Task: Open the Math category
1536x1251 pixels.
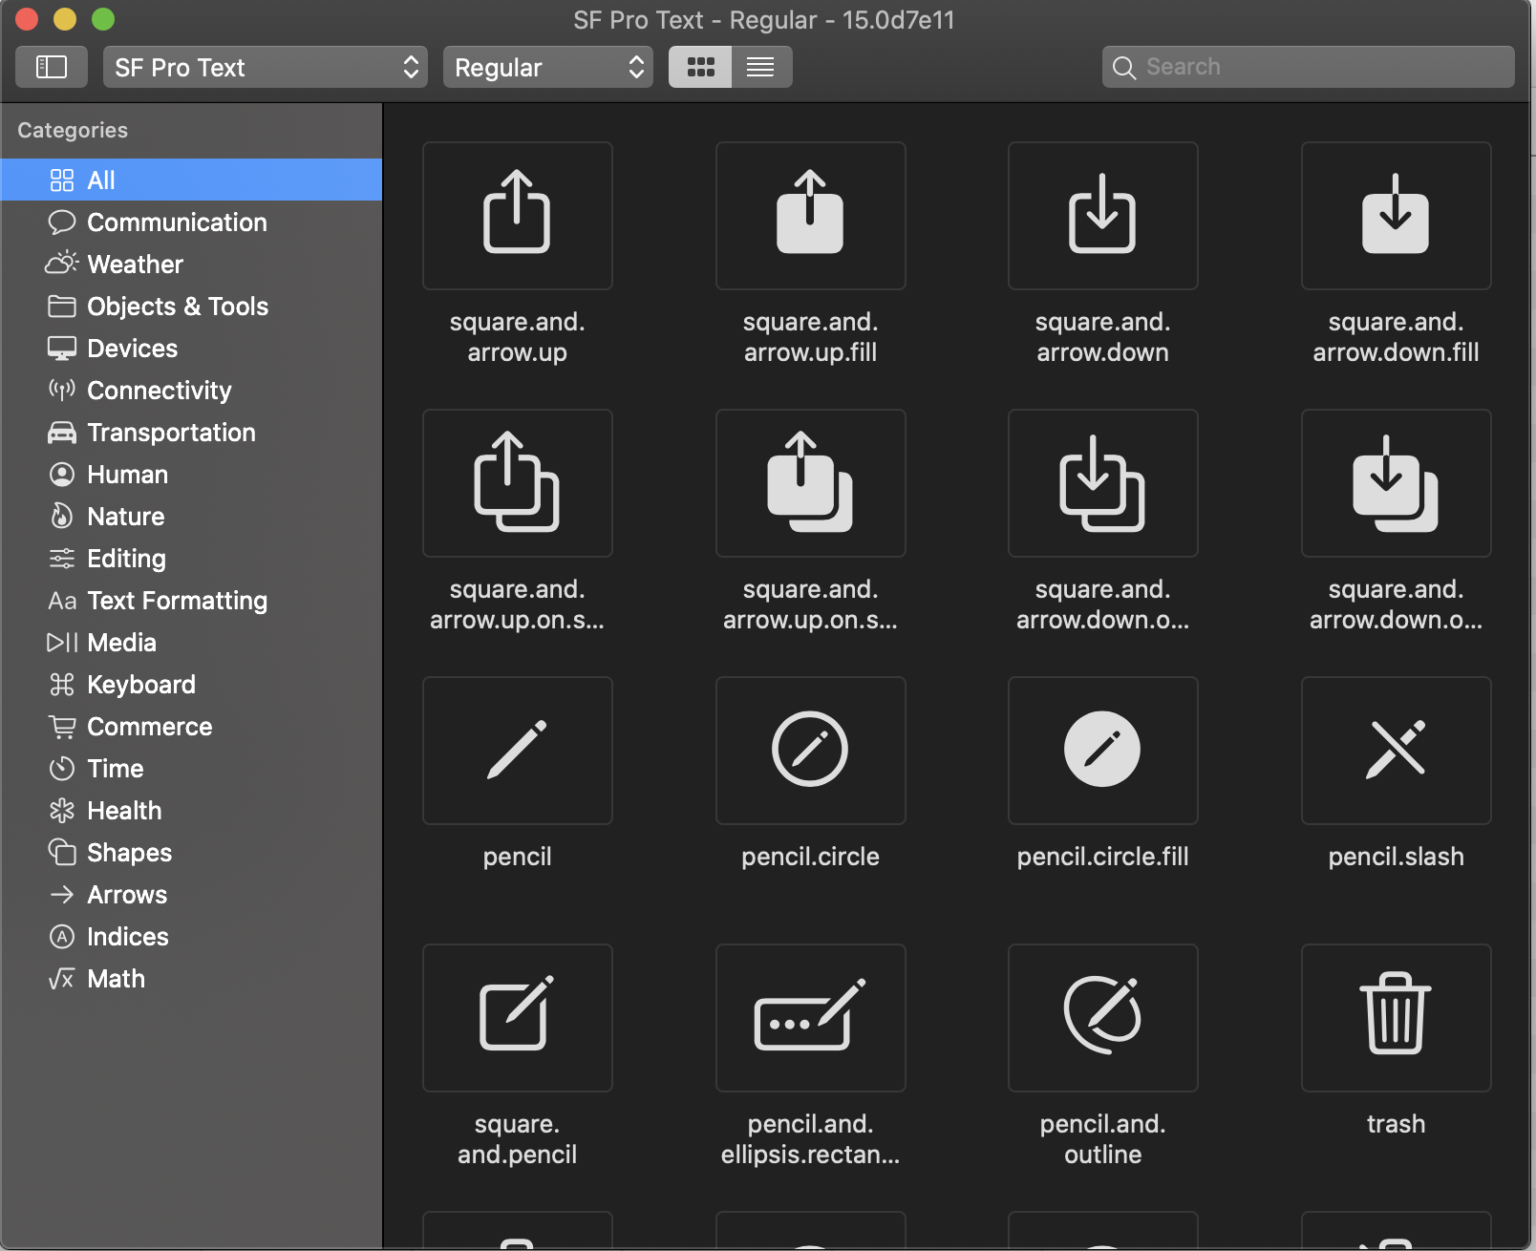Action: tap(191, 978)
